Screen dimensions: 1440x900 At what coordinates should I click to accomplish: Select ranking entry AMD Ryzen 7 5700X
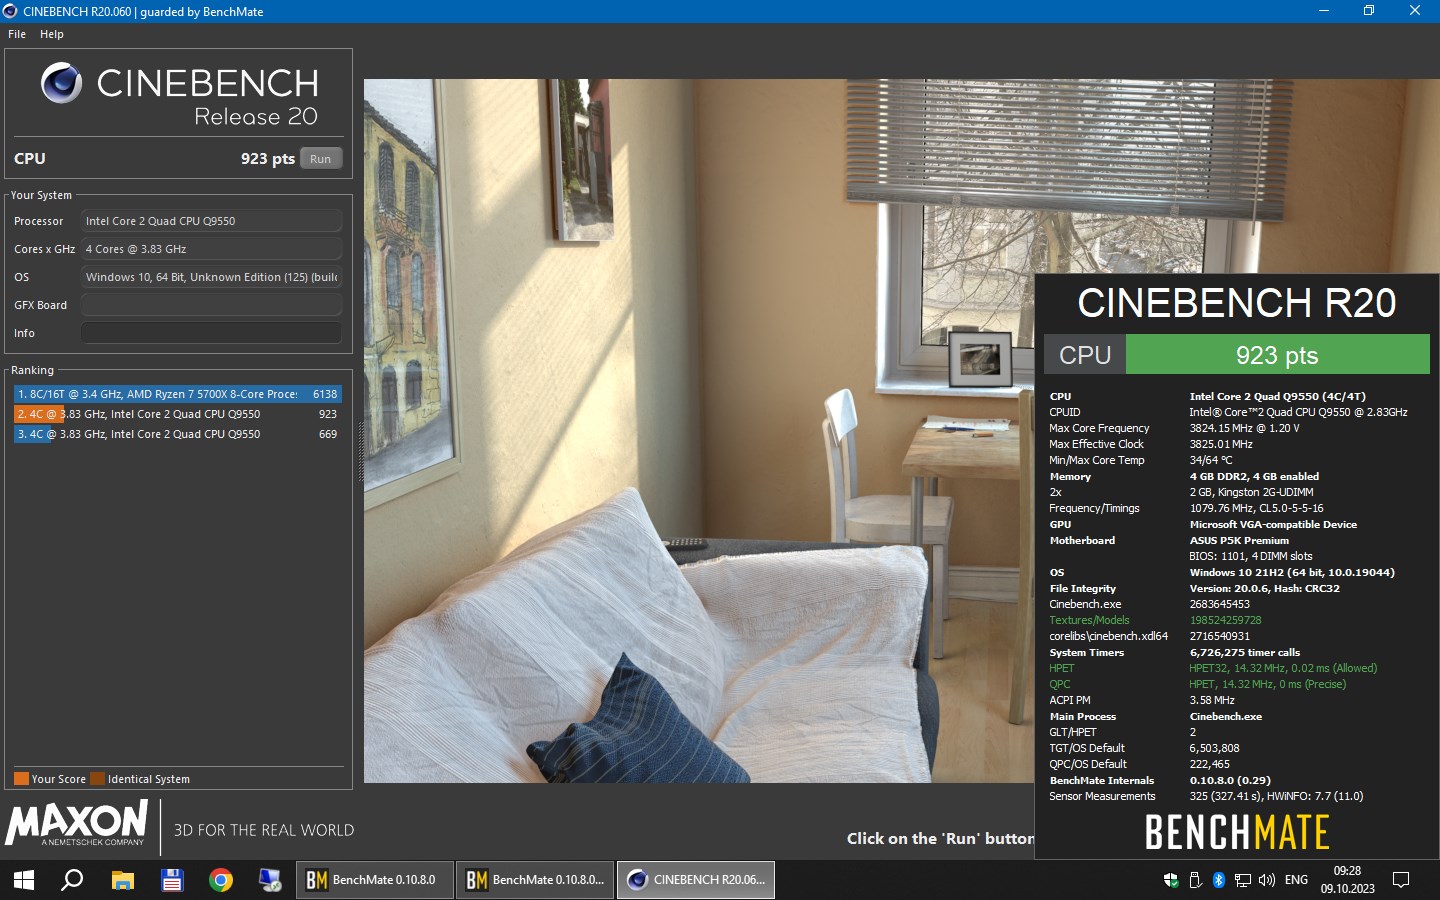[178, 394]
